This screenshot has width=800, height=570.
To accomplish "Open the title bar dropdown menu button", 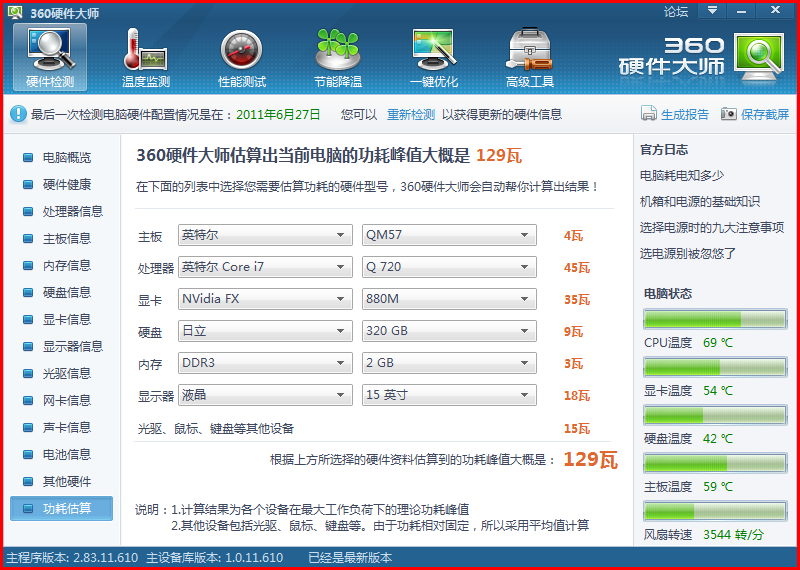I will 712,10.
